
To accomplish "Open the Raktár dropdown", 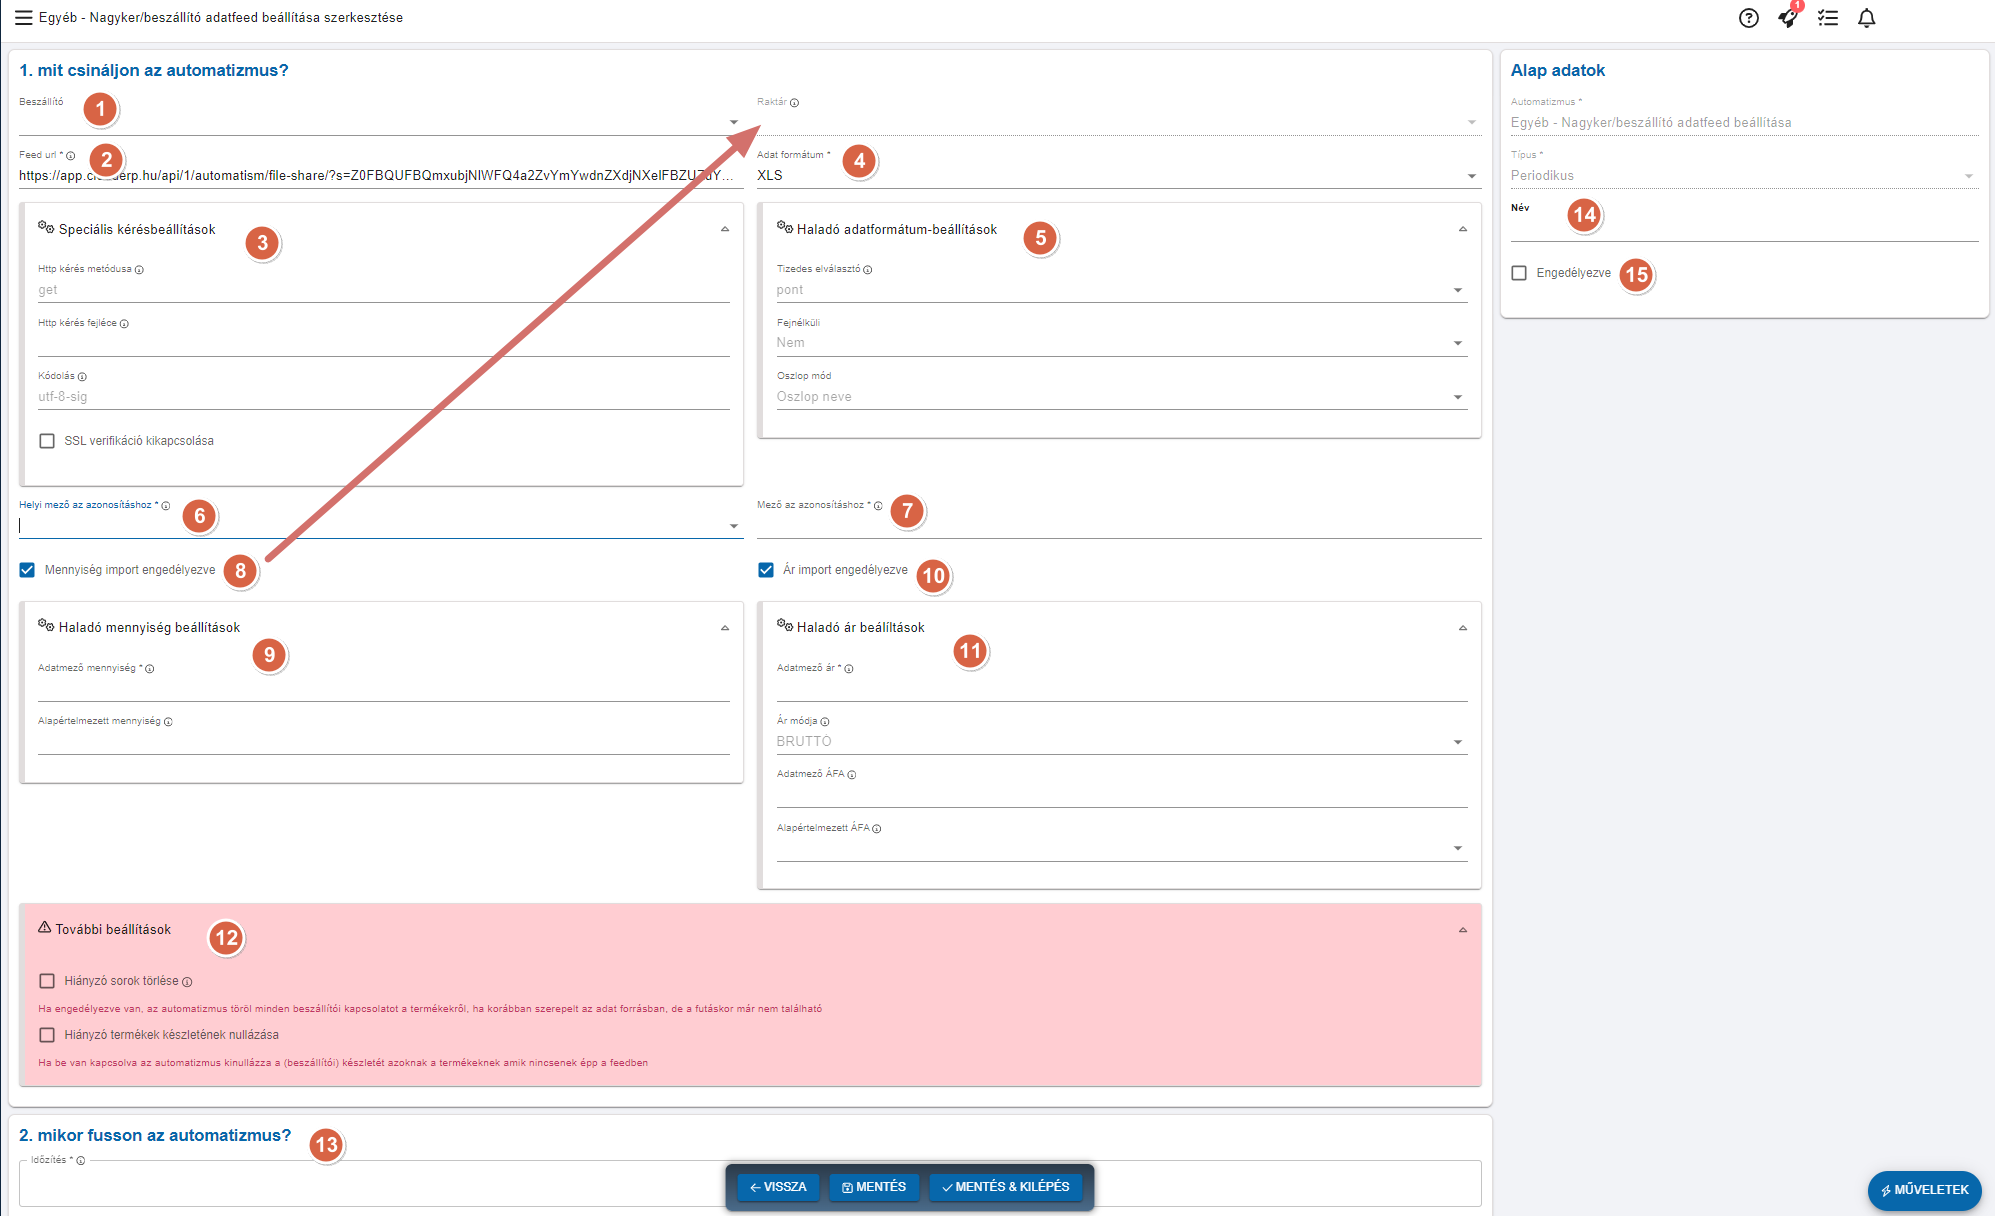I will [x=1118, y=122].
